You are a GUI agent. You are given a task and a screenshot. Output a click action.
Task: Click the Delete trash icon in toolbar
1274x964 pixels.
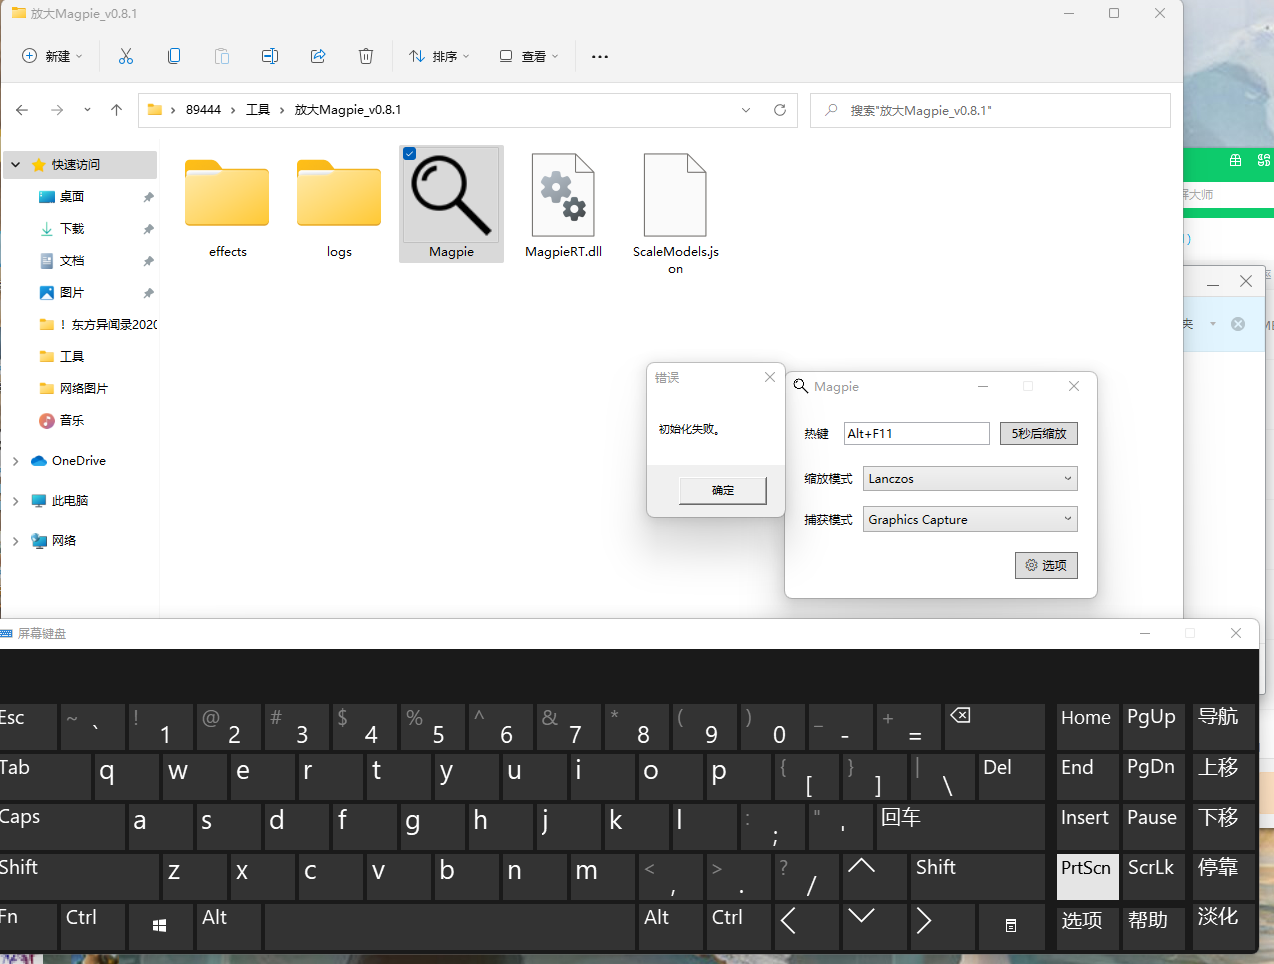[x=366, y=56]
